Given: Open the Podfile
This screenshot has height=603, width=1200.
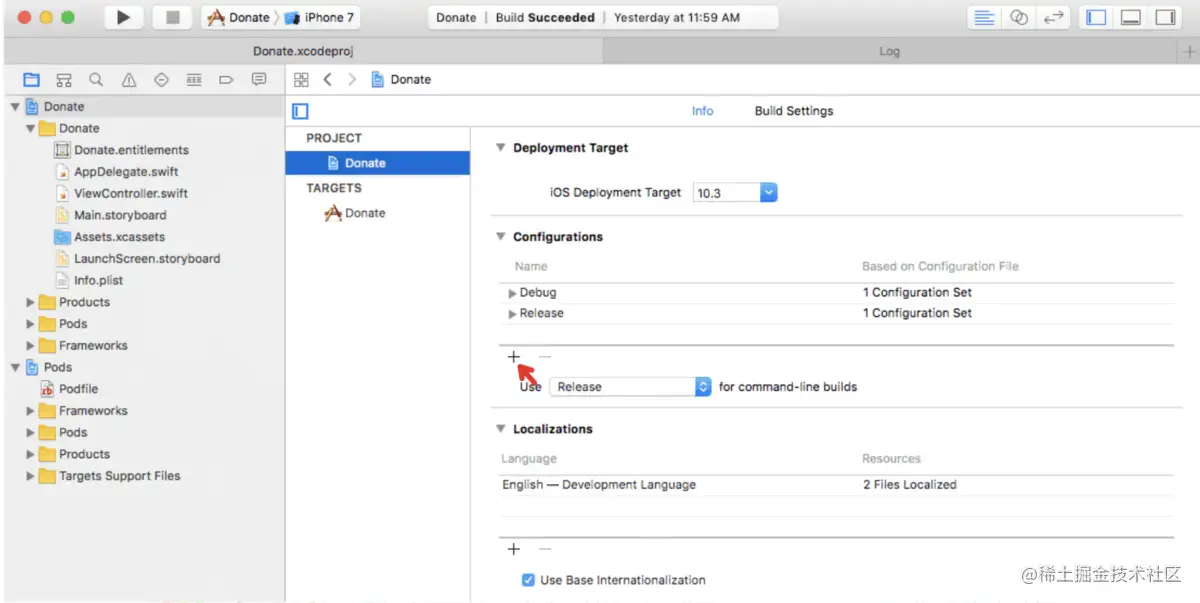Looking at the screenshot, I should pyautogui.click(x=78, y=389).
